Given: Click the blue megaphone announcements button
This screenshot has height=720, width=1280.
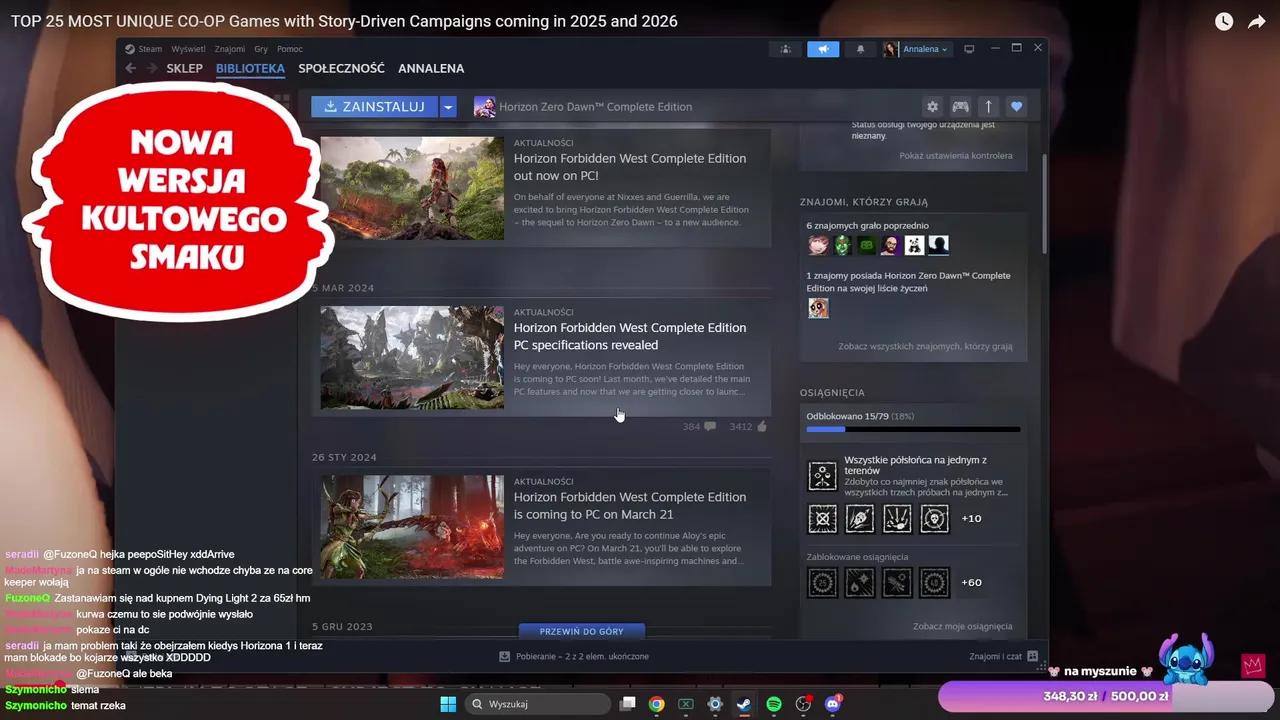Looking at the screenshot, I should click(x=823, y=49).
